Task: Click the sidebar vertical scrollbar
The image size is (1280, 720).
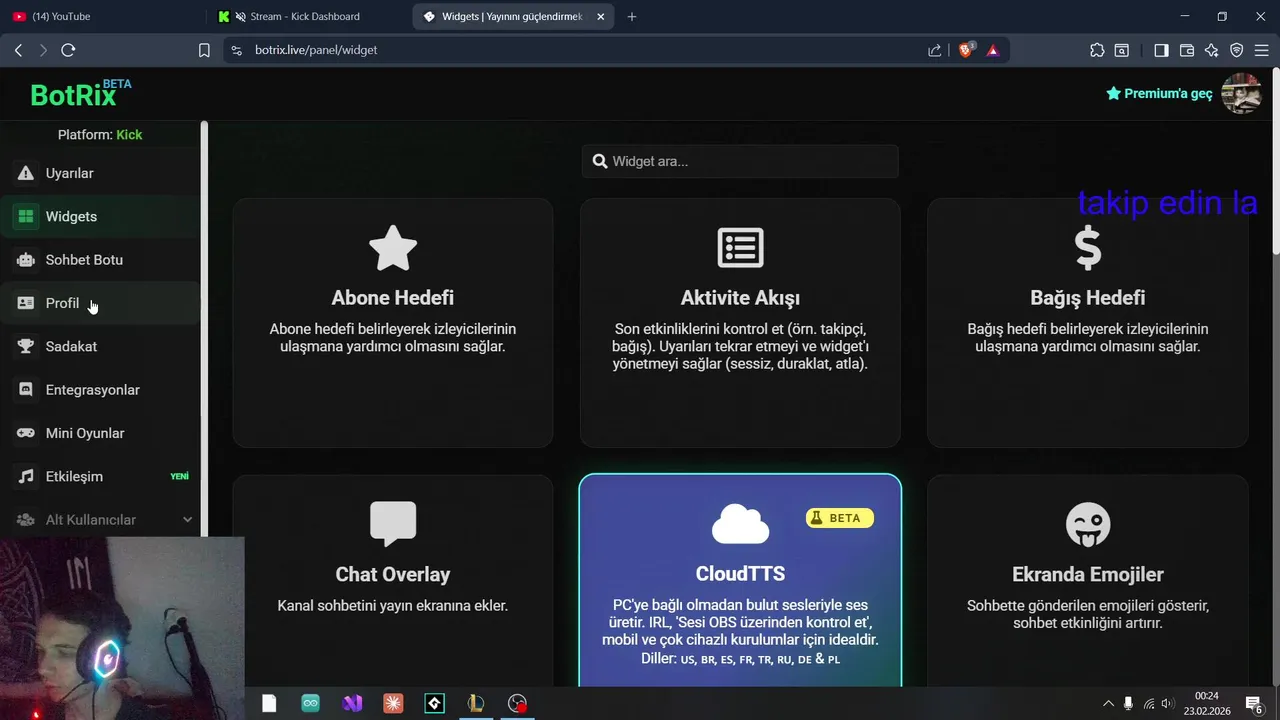Action: tap(204, 330)
